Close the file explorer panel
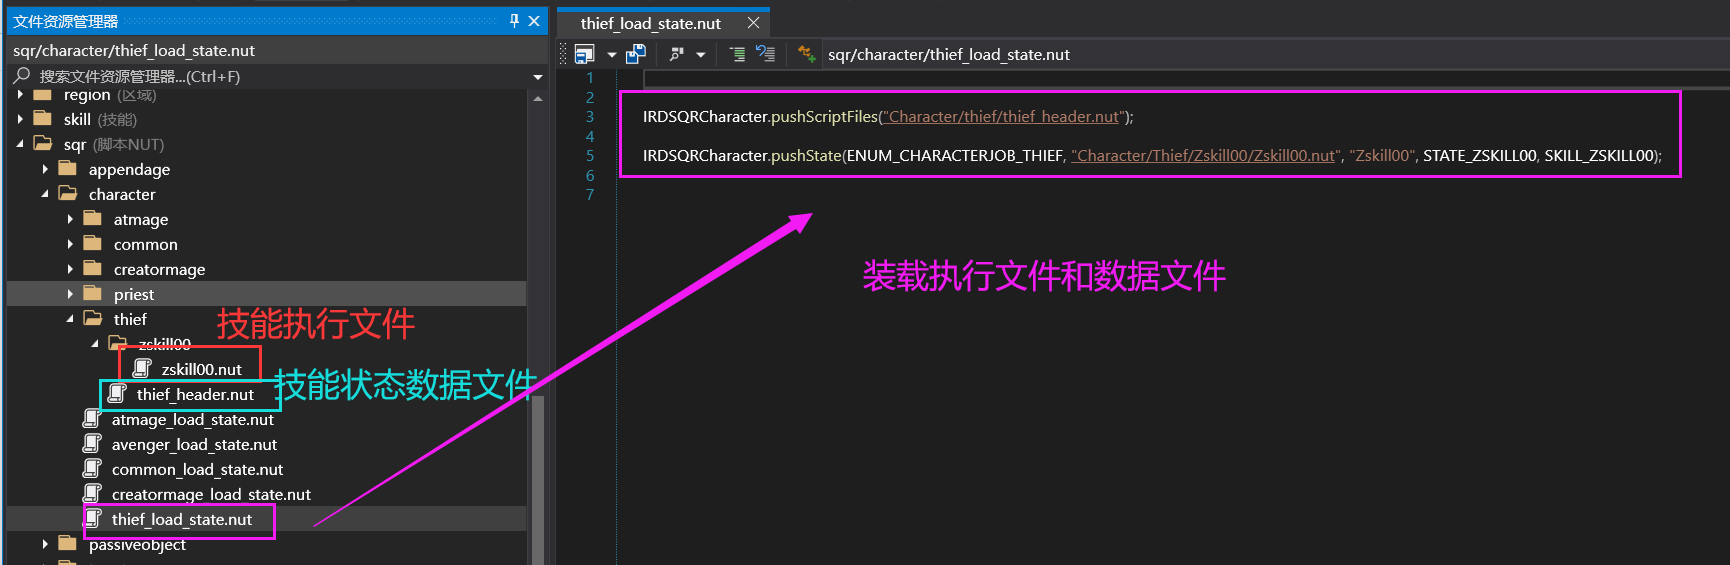The width and height of the screenshot is (1730, 565). pos(534,21)
